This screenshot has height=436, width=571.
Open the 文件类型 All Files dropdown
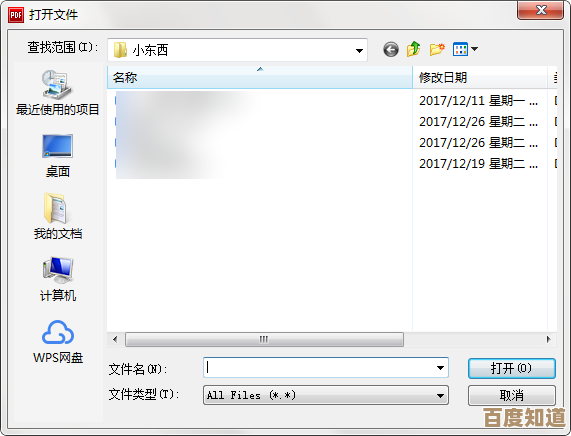(x=326, y=395)
